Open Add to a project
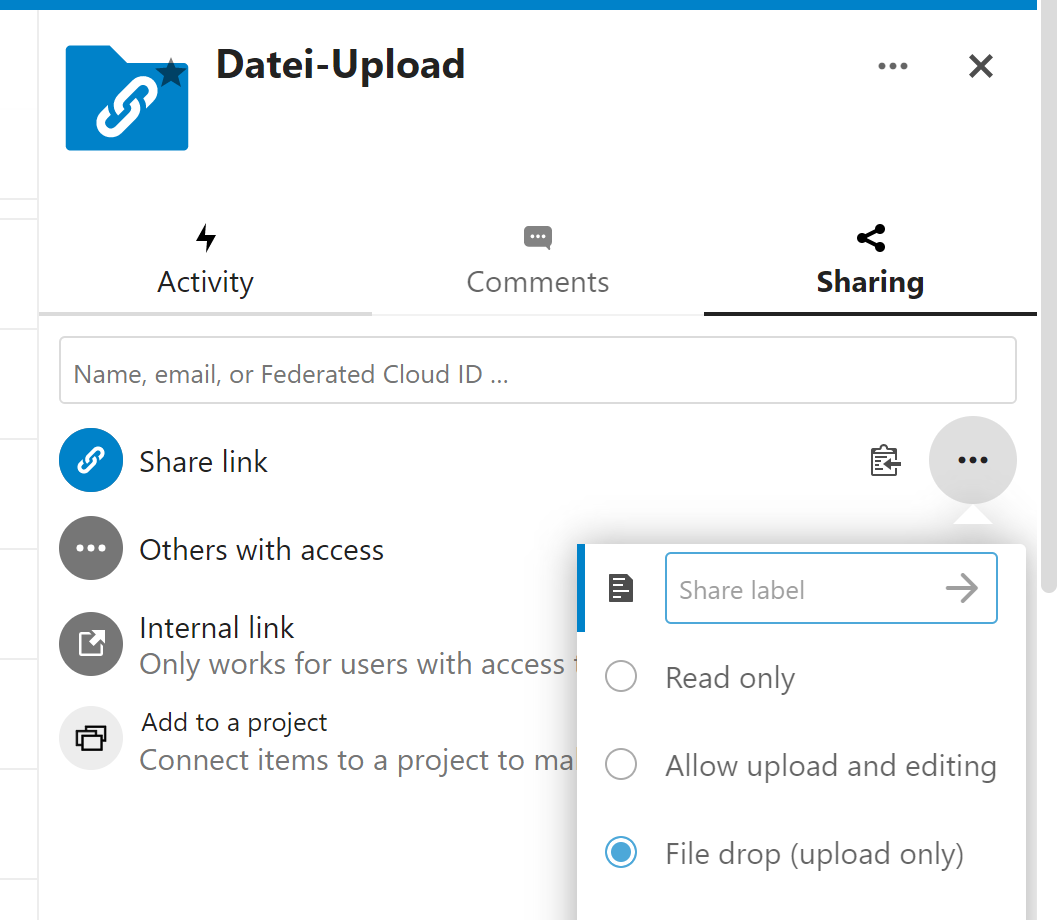This screenshot has width=1061, height=920. point(234,723)
